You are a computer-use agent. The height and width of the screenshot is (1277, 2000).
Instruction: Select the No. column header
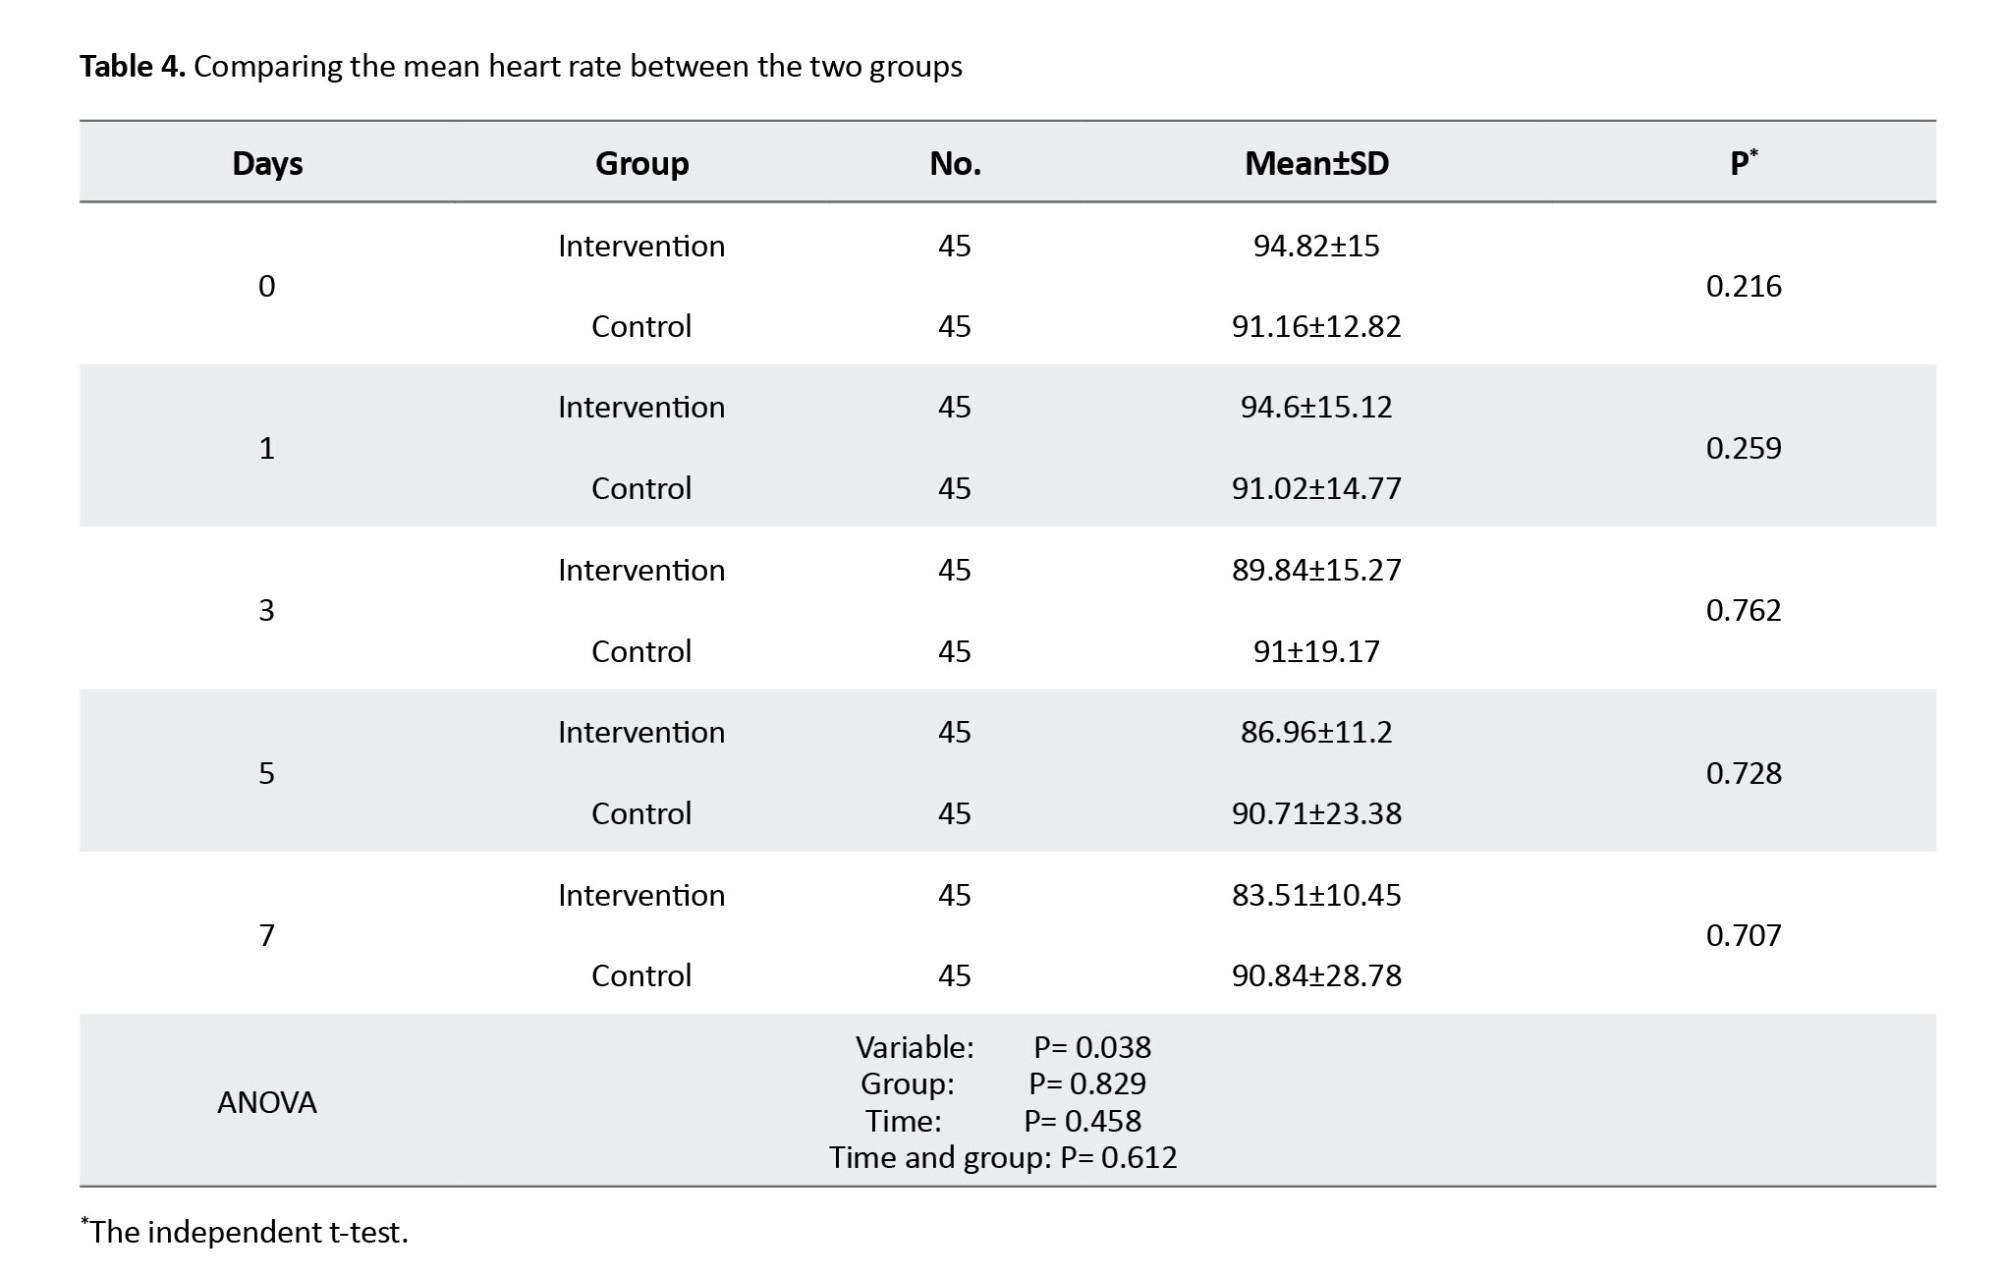[x=954, y=163]
